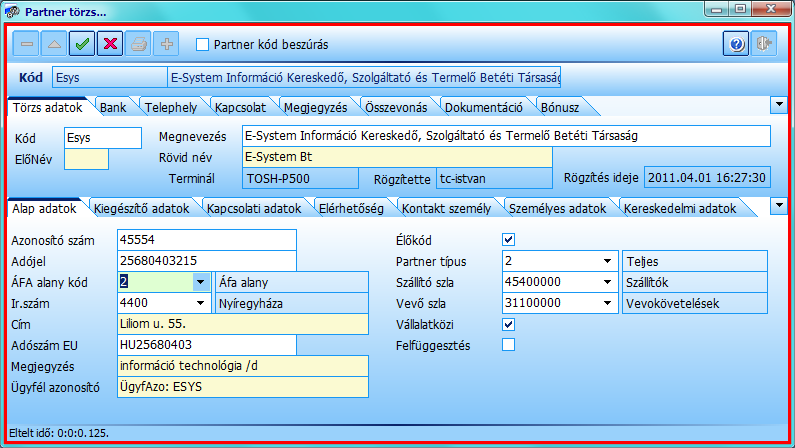Viewport: 795px width, 448px height.
Task: Check the Felfüggesztés checkbox
Action: (x=509, y=345)
